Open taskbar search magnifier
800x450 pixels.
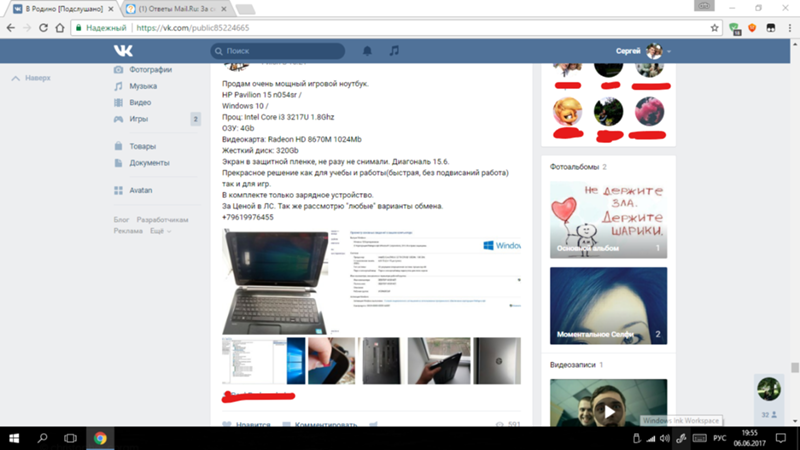(x=43, y=438)
